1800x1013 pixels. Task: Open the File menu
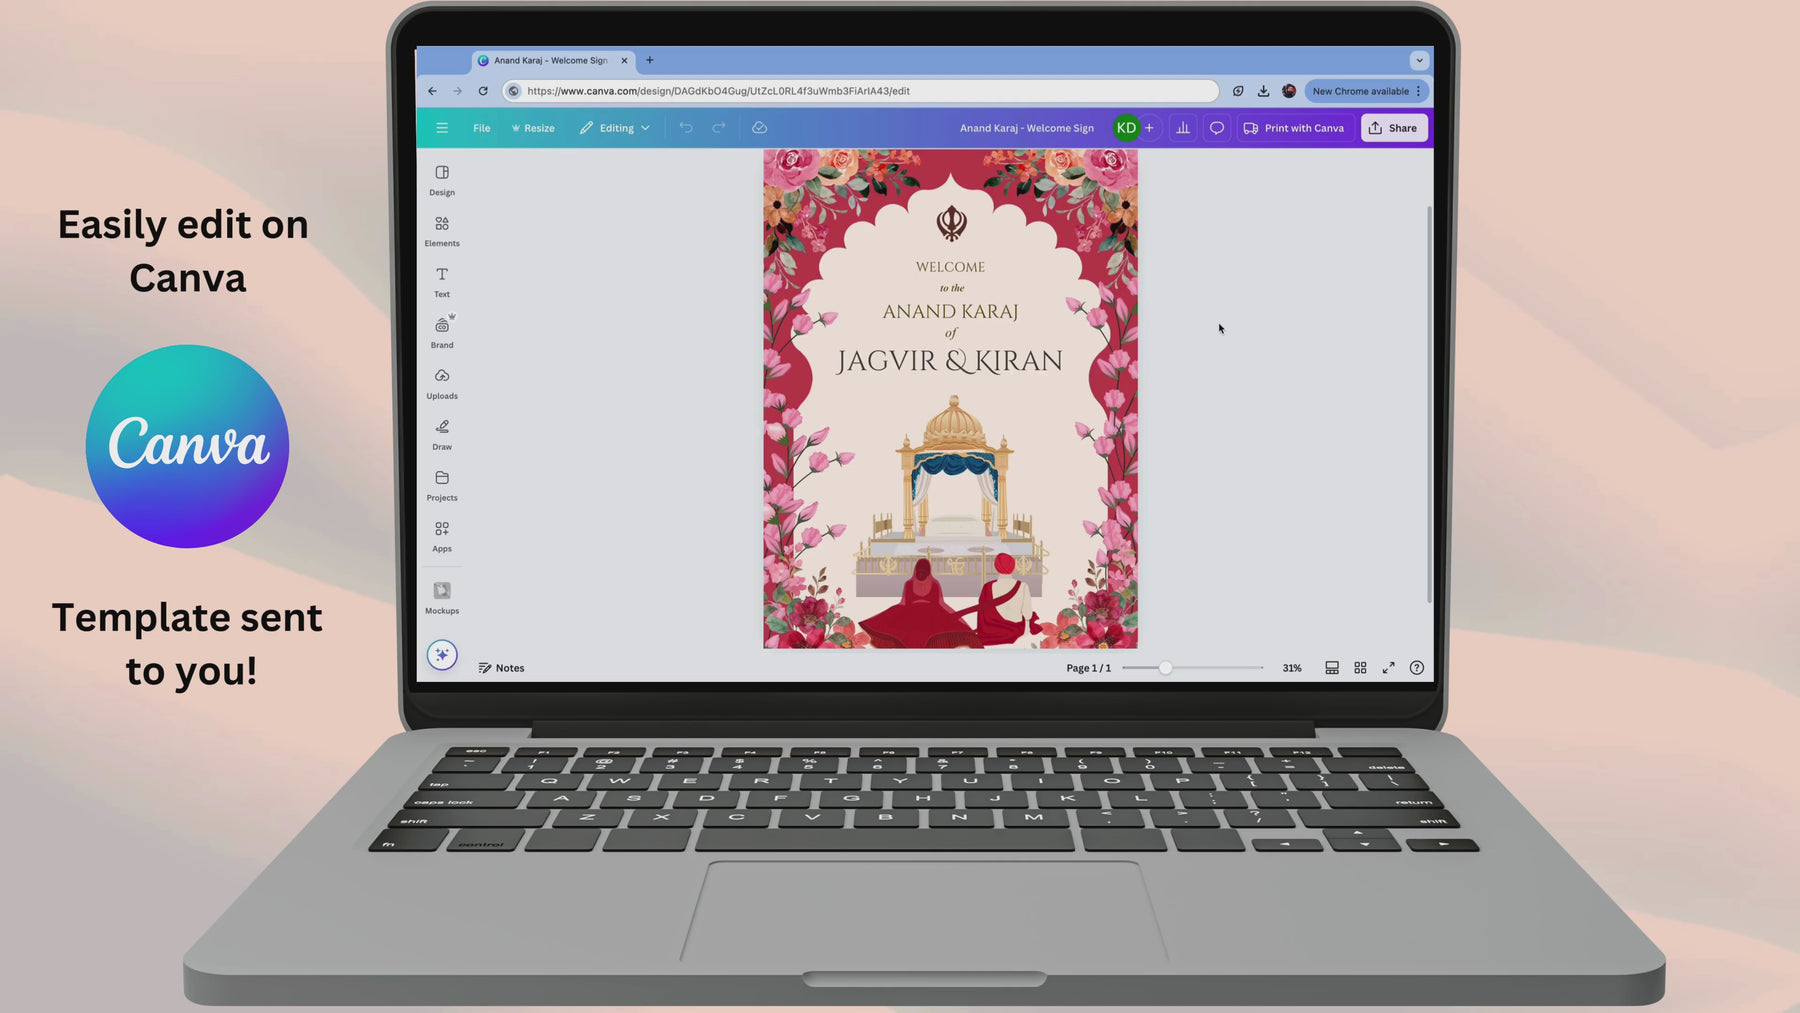[x=482, y=128]
